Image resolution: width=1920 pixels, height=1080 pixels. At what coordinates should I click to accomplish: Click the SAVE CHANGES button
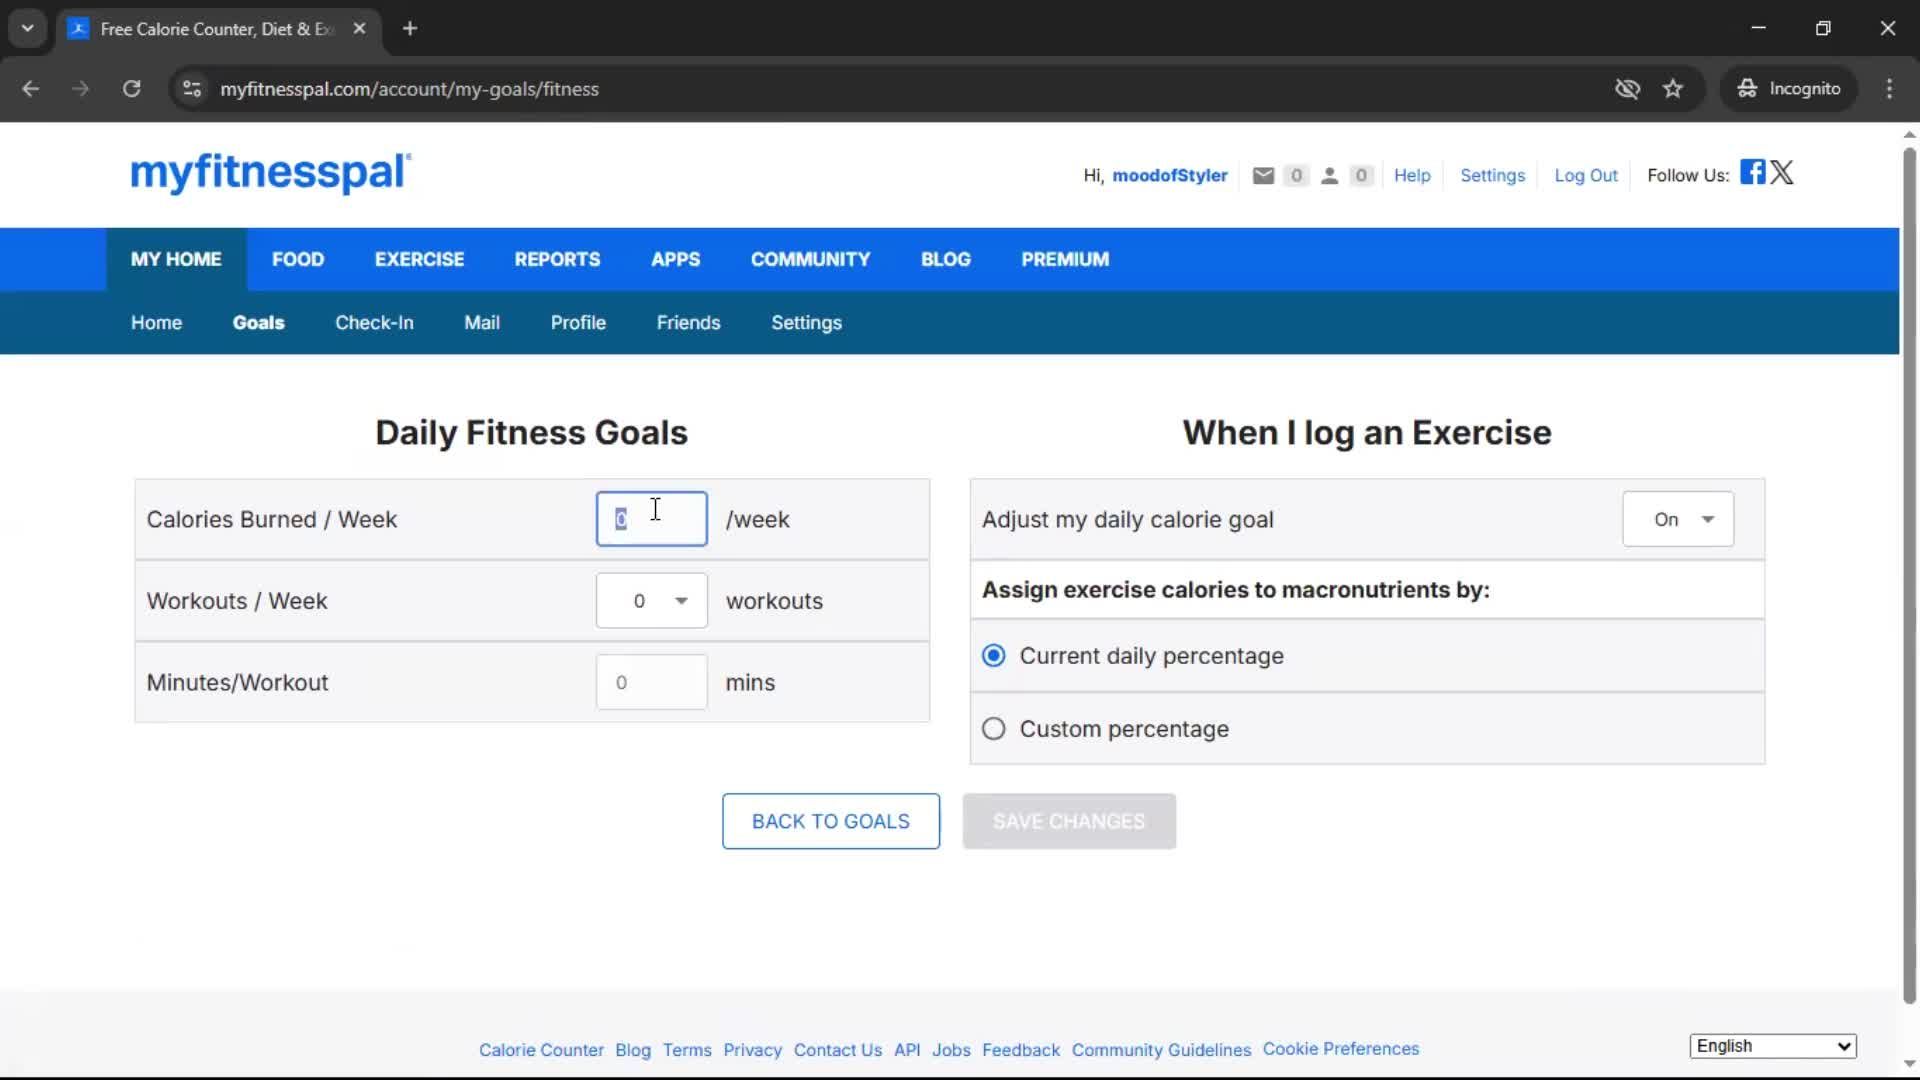click(1069, 821)
